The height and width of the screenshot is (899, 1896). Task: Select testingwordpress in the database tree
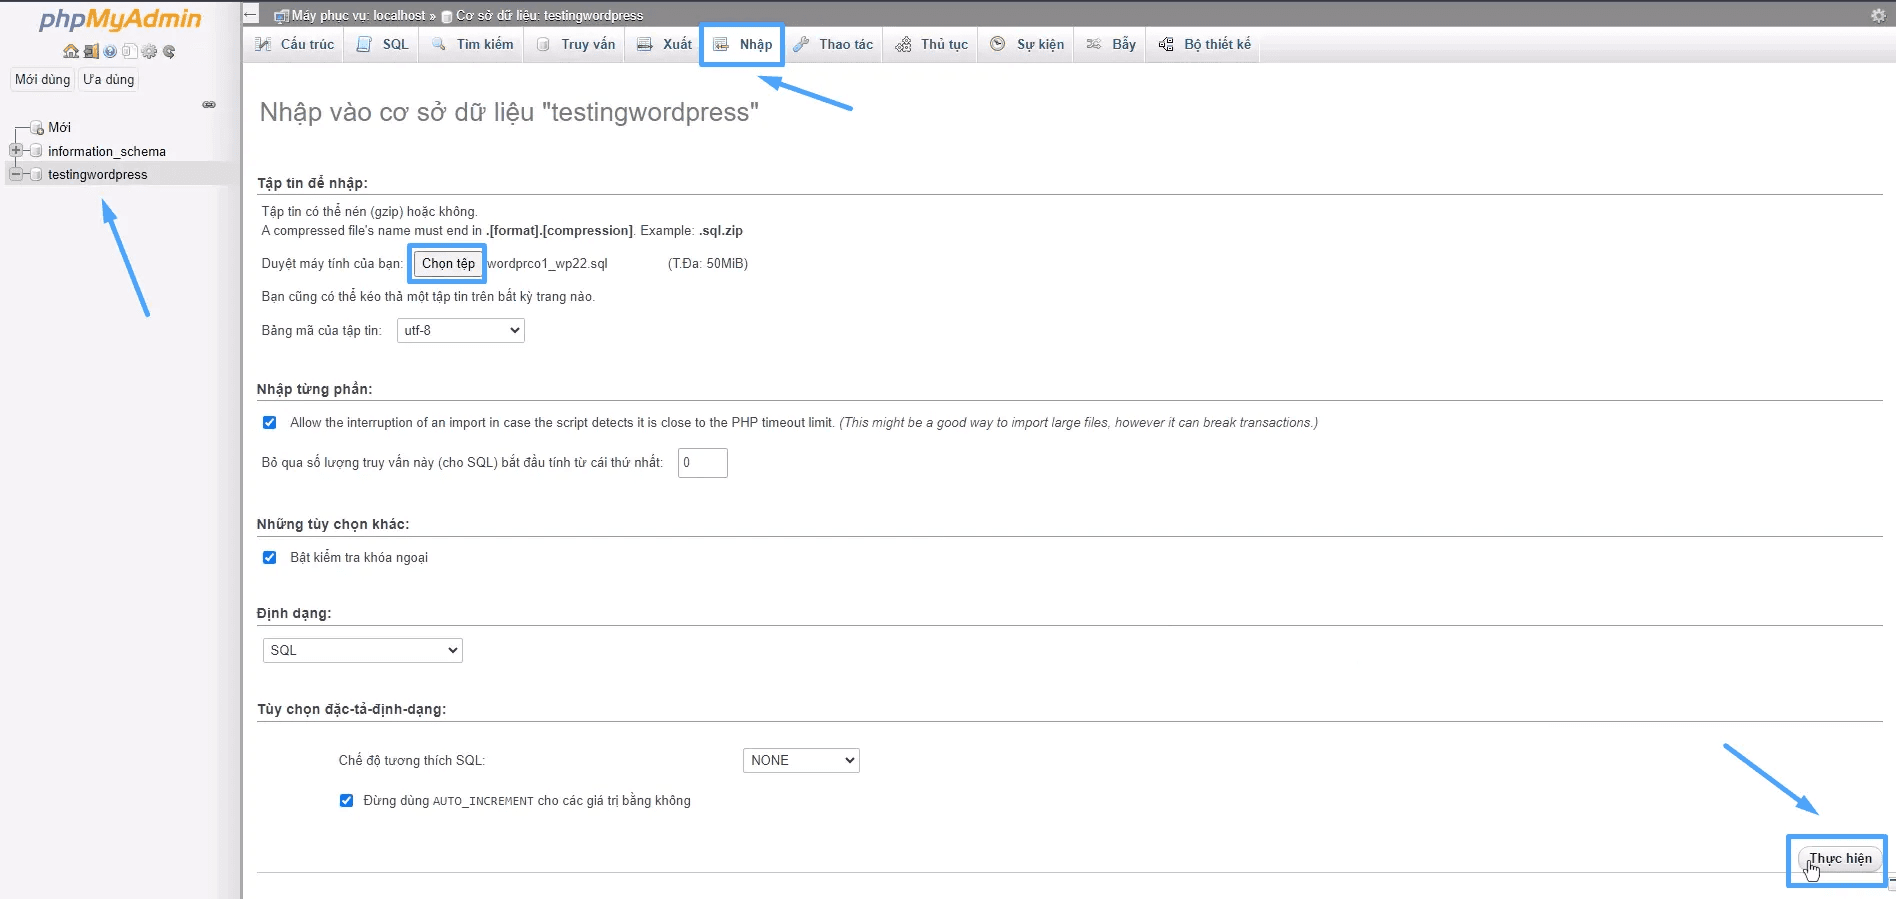tap(97, 174)
